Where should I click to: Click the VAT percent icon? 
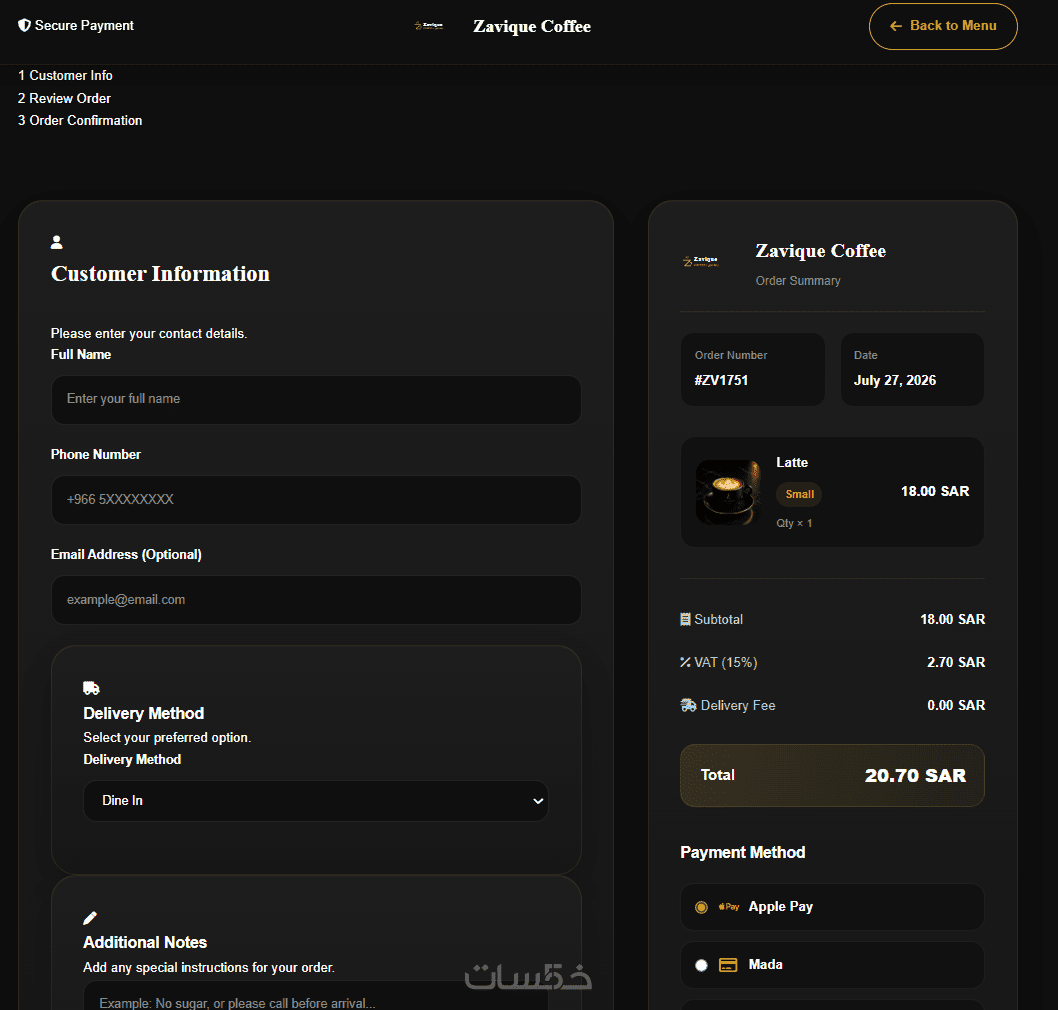[685, 663]
